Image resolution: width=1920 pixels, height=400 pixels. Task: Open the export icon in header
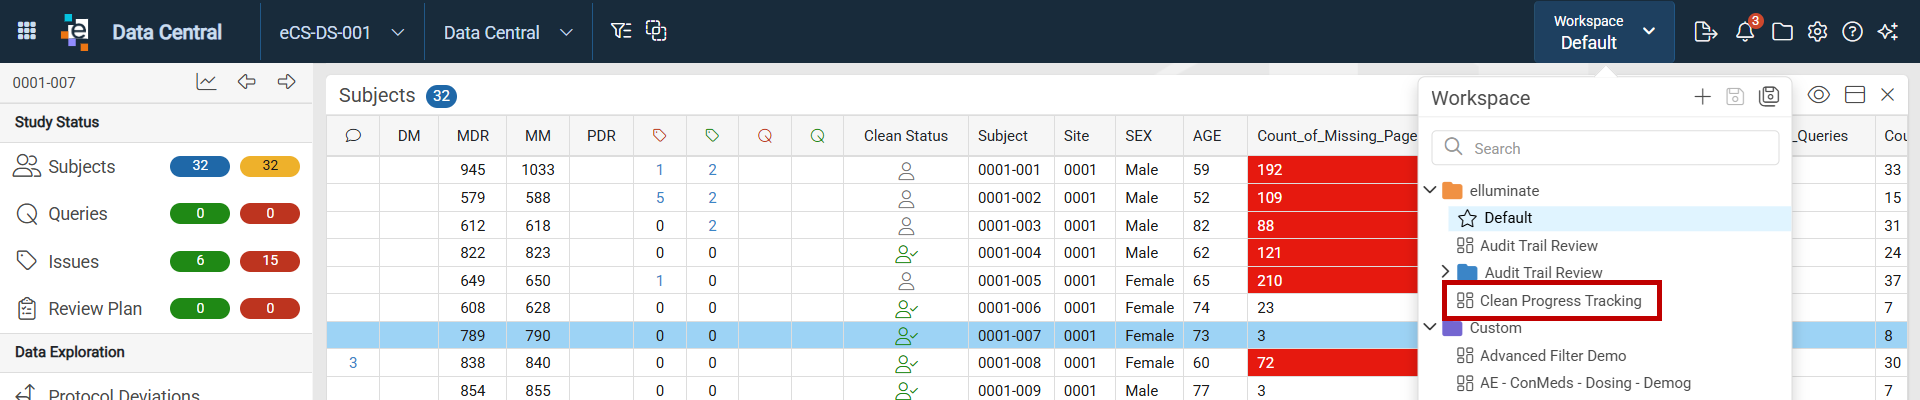click(1706, 31)
